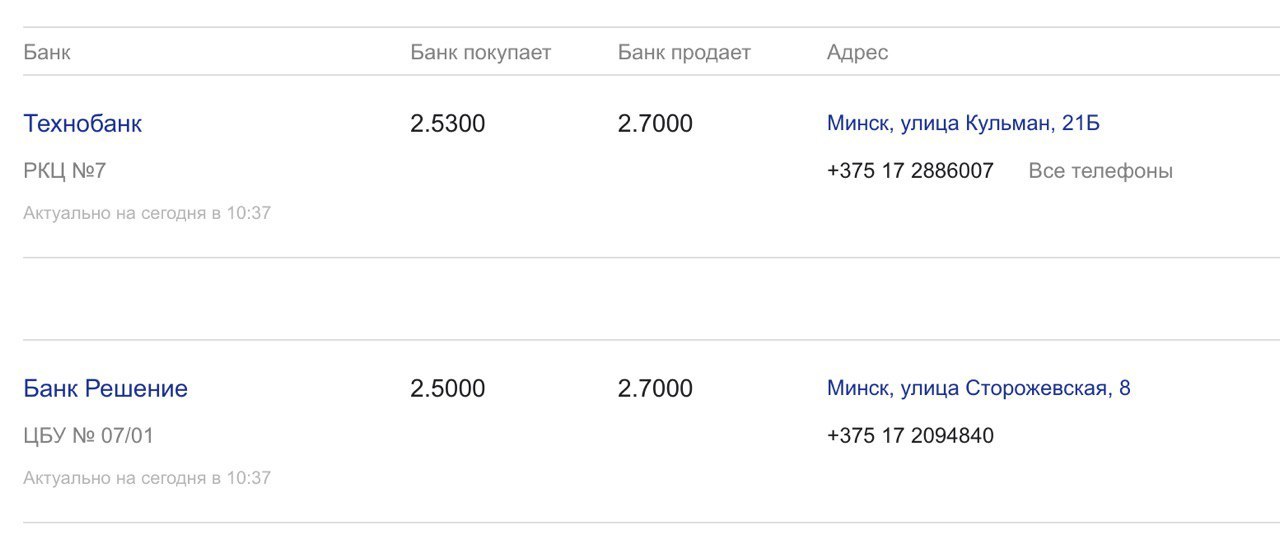Click phone number +375 17 2094840
Screen dimensions: 1280x535
pyautogui.click(x=910, y=436)
